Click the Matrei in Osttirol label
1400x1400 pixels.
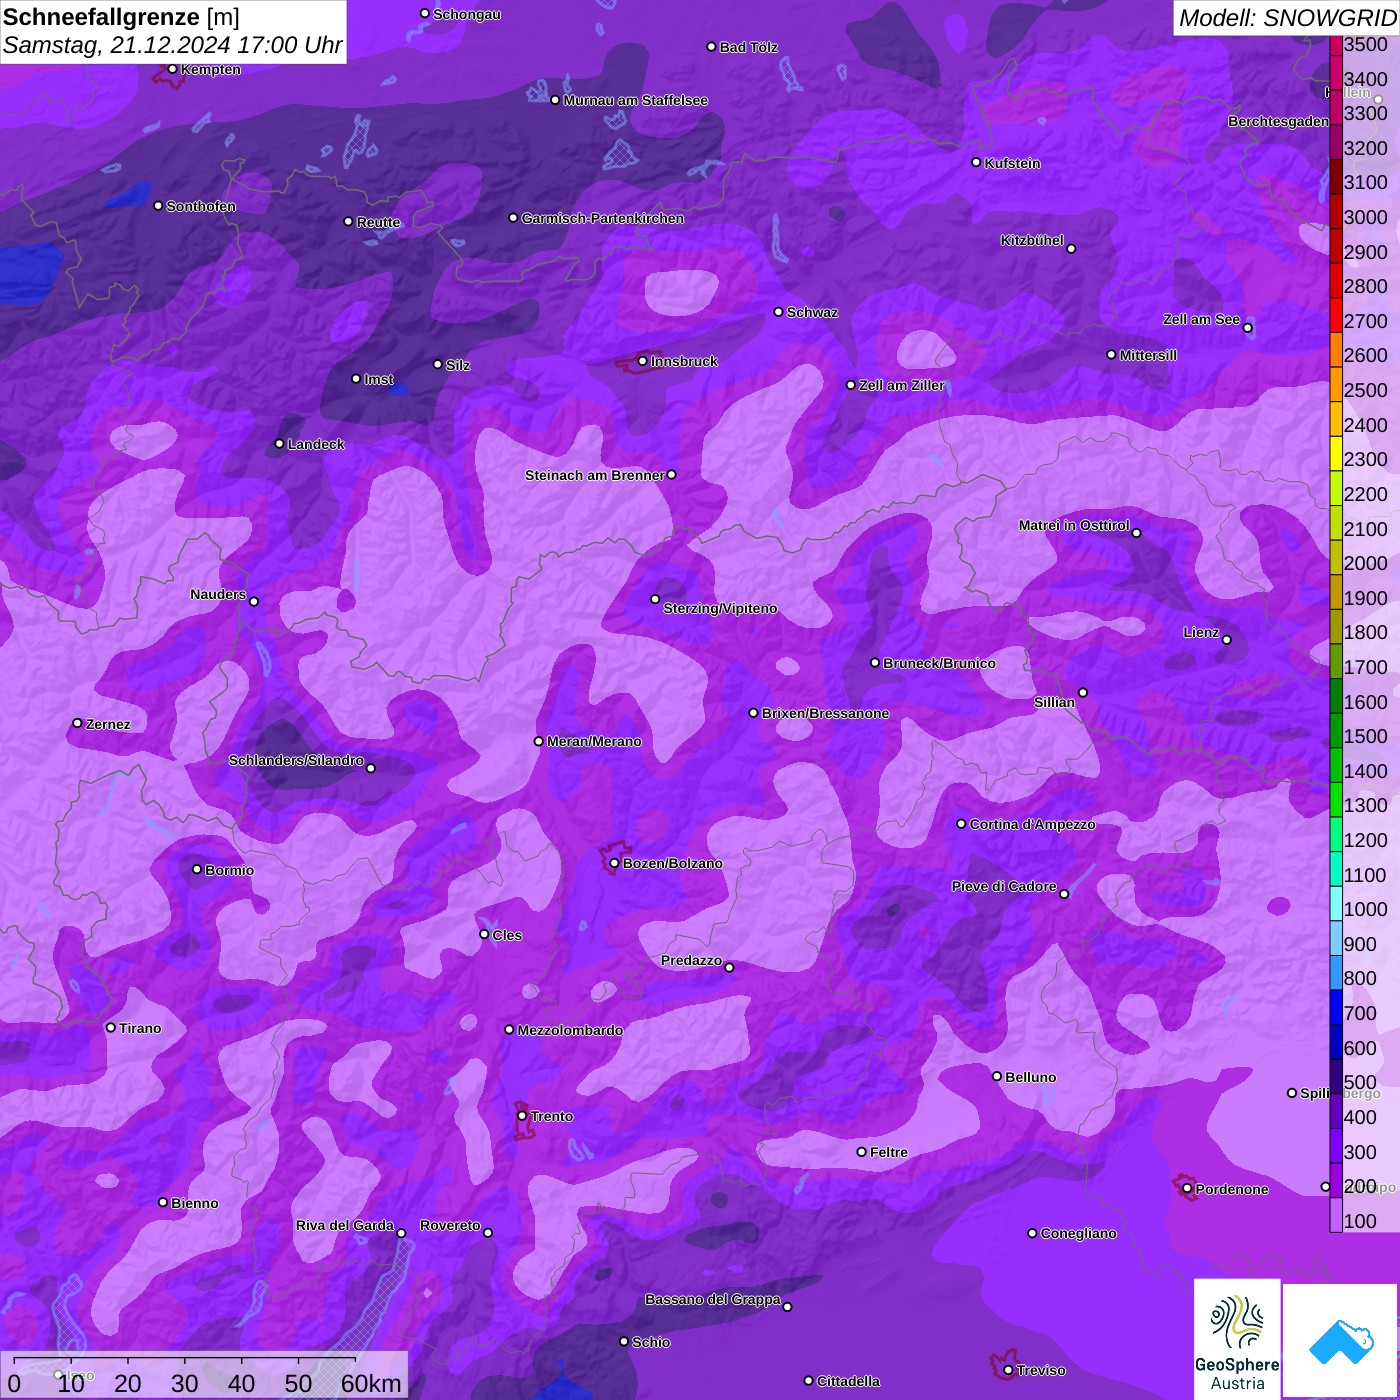1074,525
